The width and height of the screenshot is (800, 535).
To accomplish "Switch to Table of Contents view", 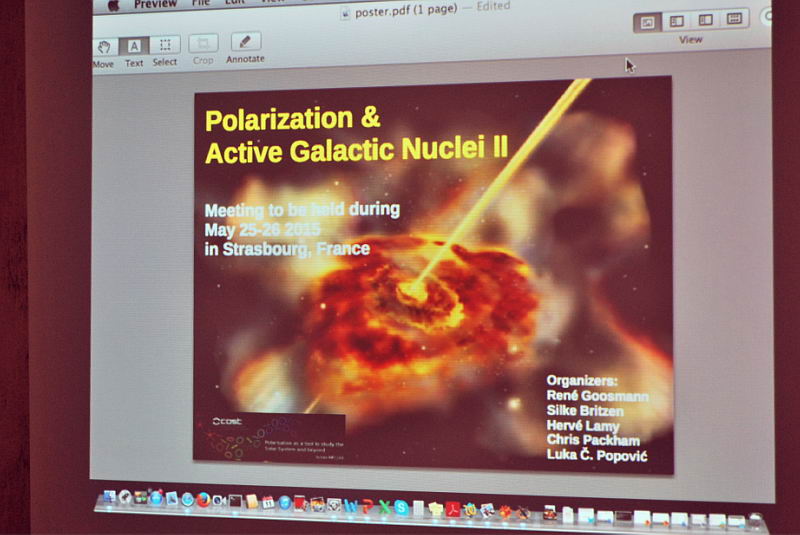I will point(706,20).
